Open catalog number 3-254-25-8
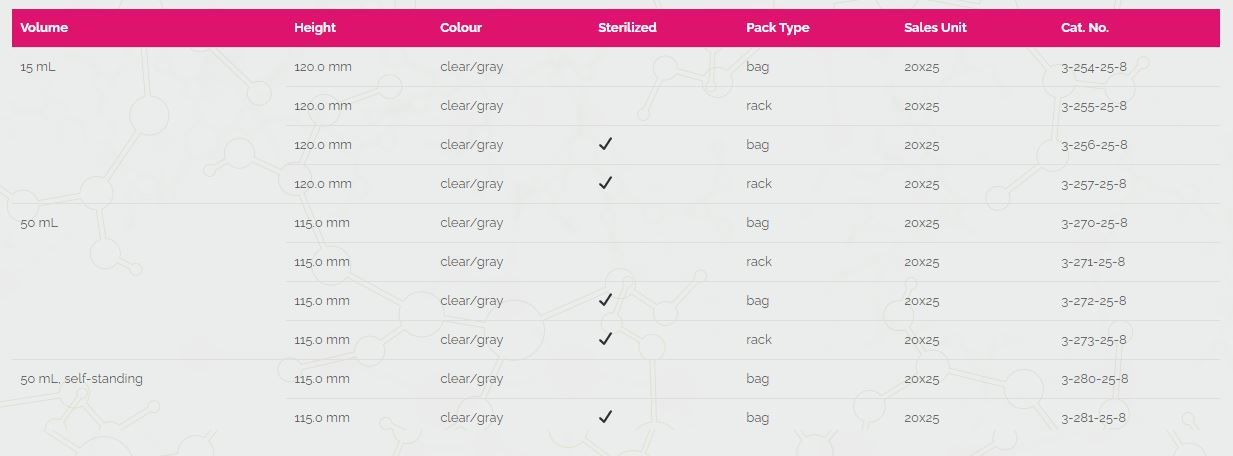This screenshot has width=1233, height=456. 1094,66
